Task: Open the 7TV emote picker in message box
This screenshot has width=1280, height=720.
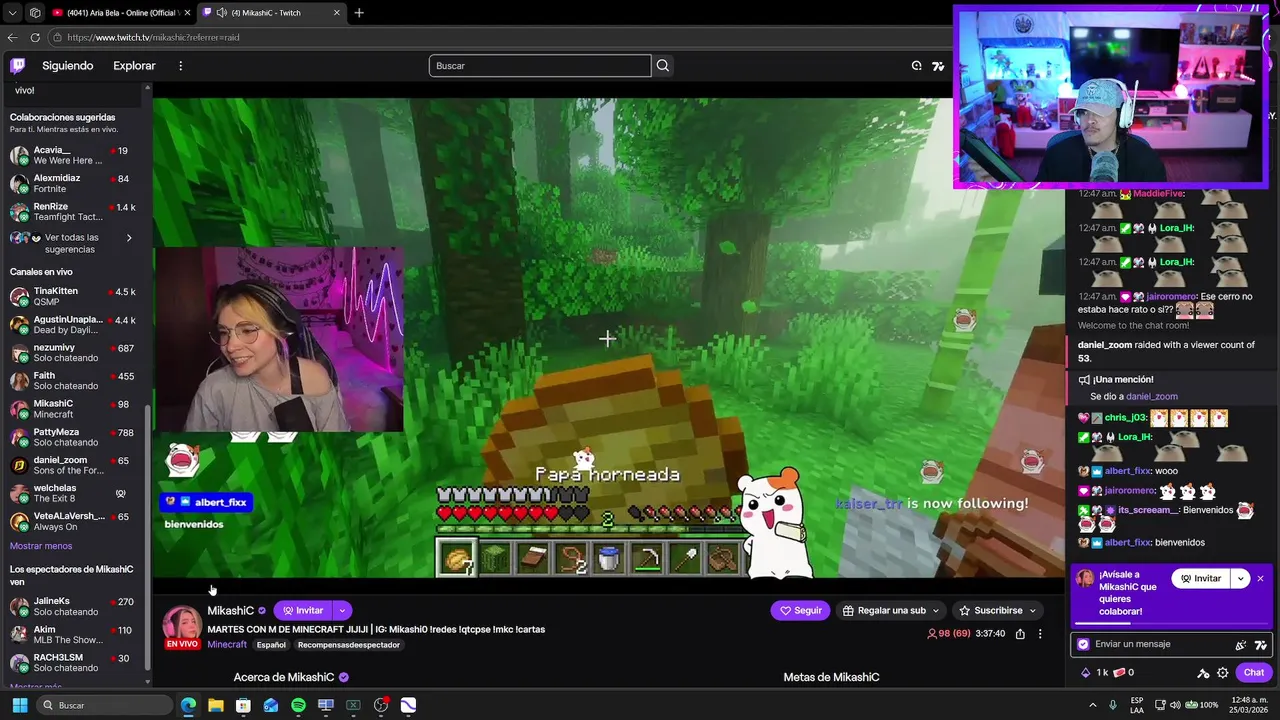Action: click(x=1260, y=645)
